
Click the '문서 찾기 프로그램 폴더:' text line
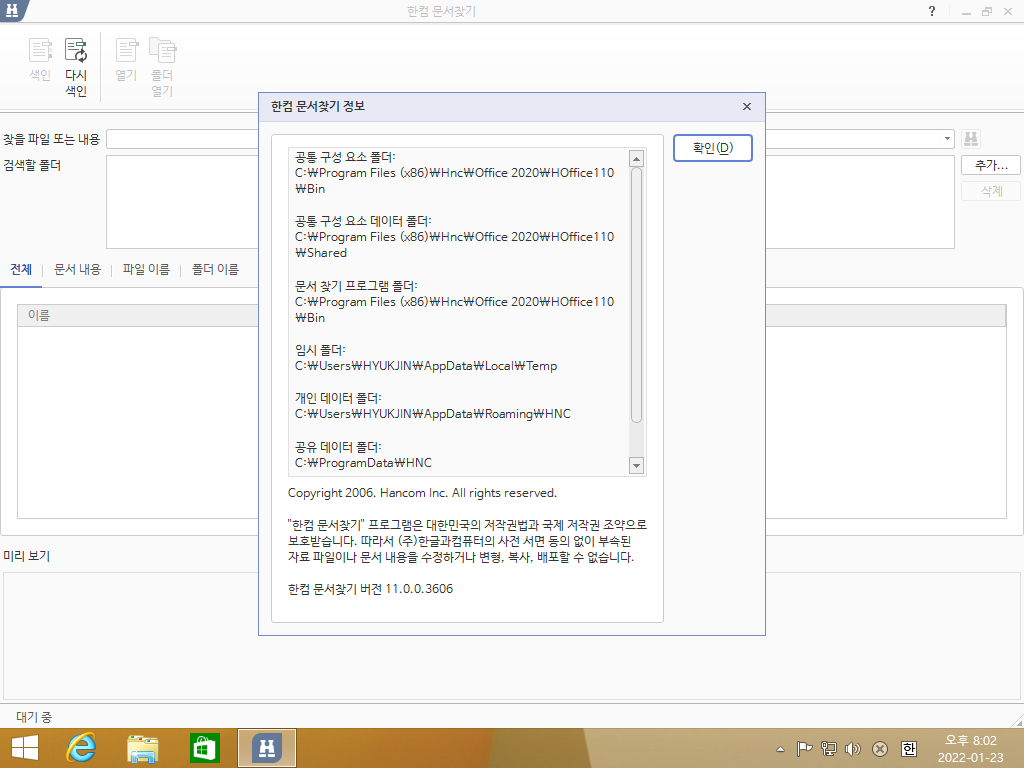point(356,286)
